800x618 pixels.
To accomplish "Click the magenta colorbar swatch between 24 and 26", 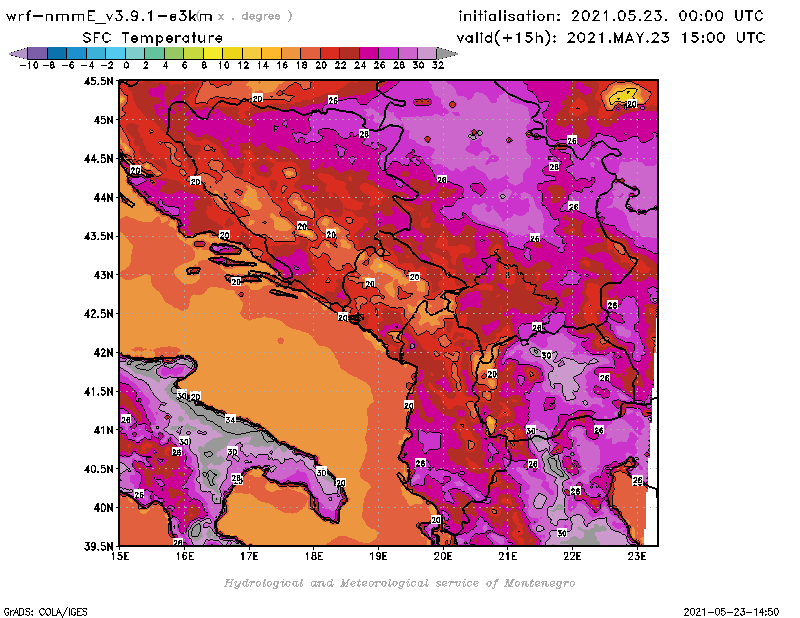I will (x=369, y=53).
